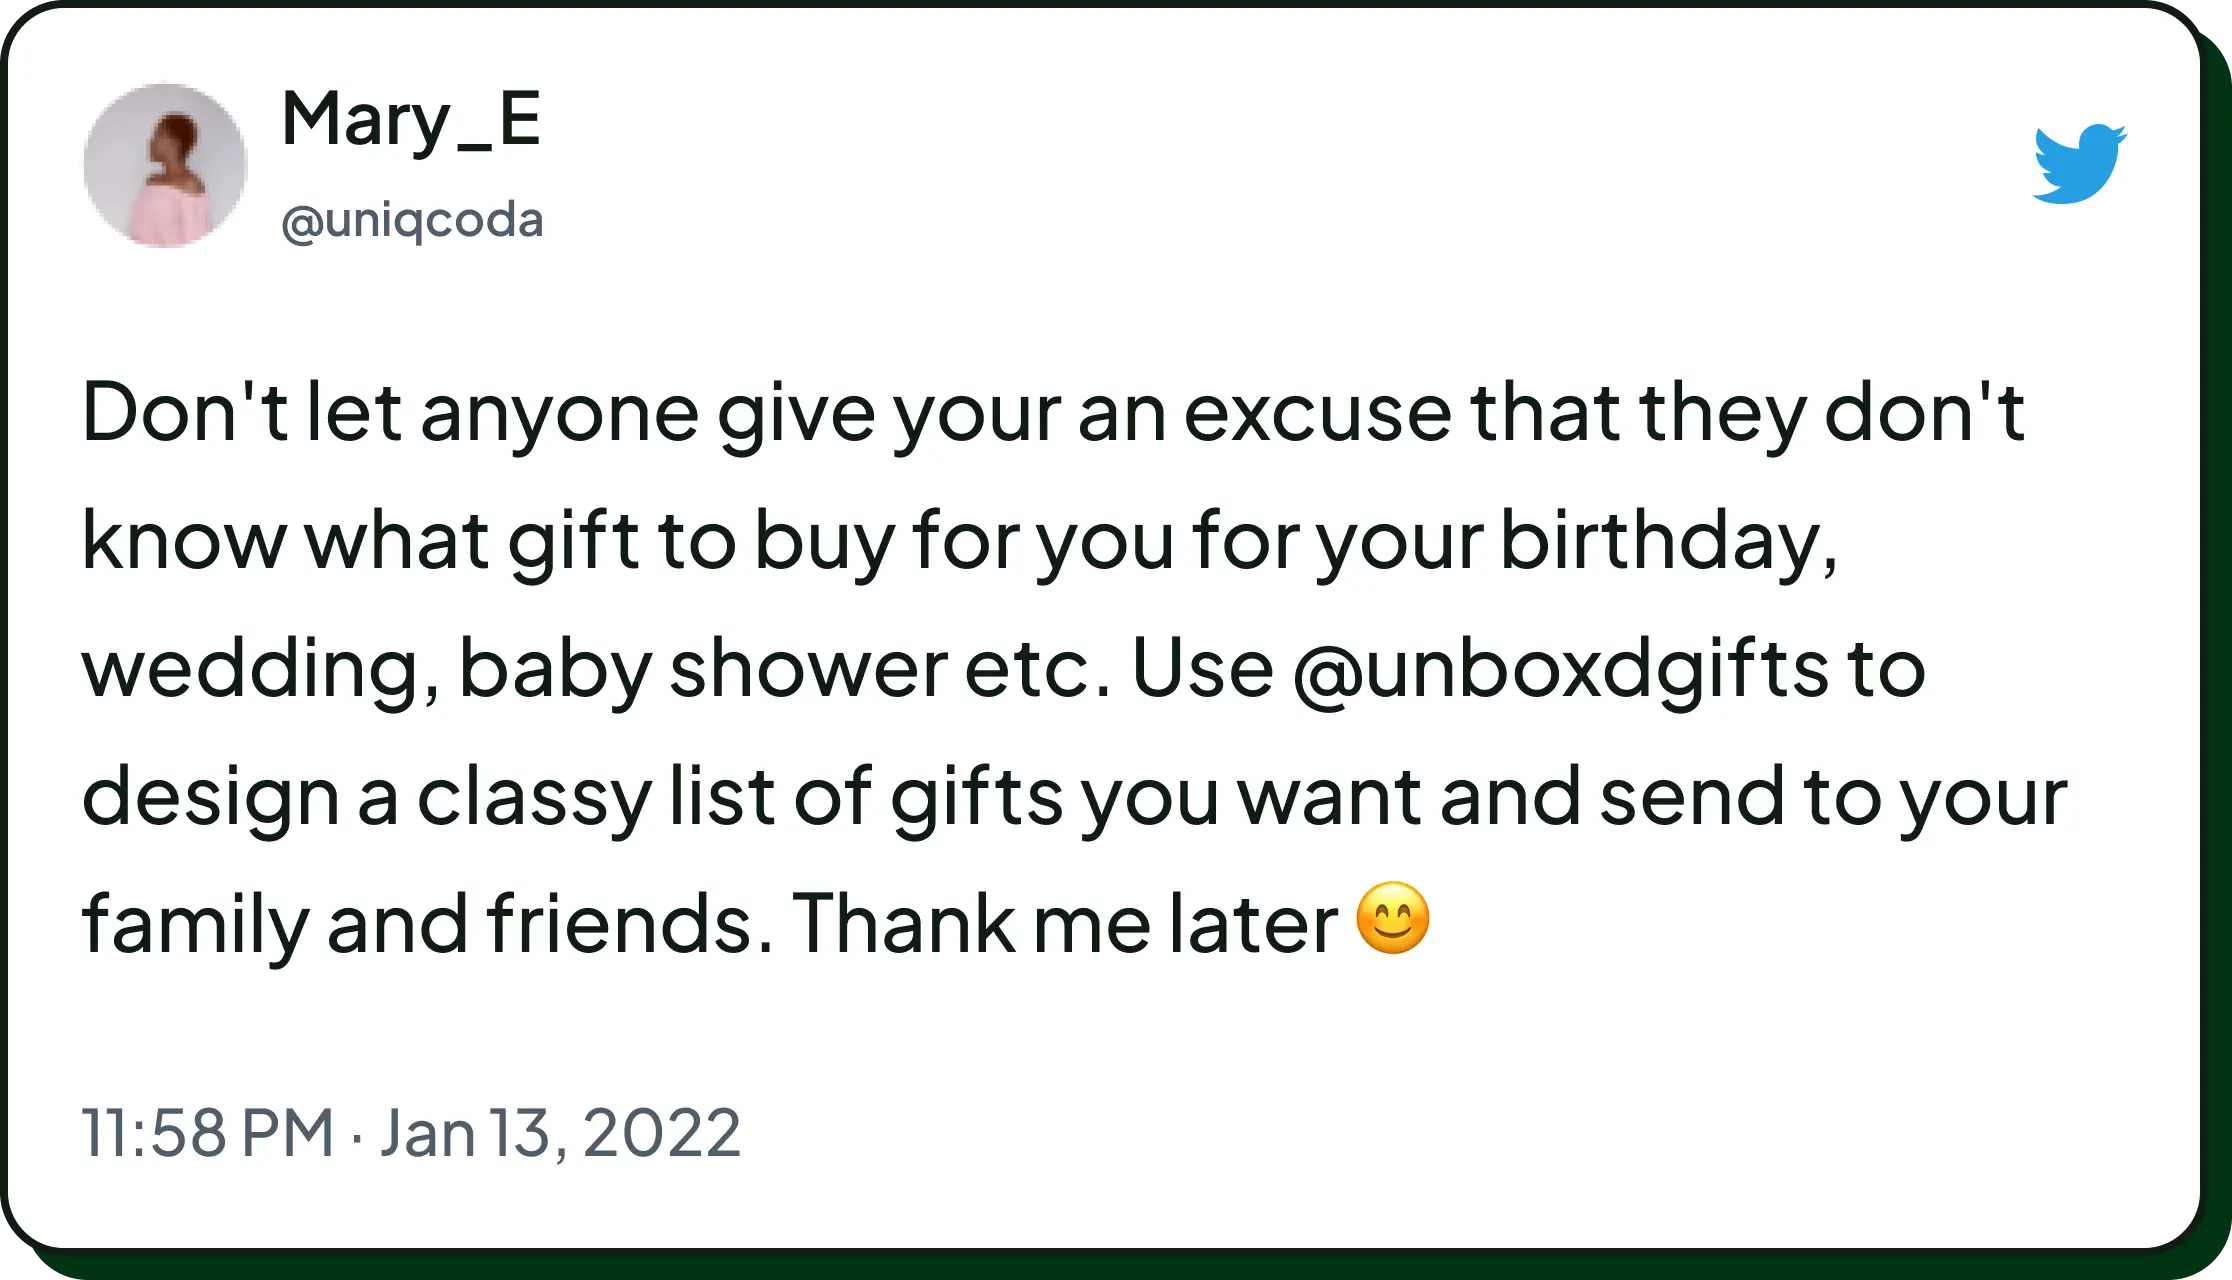Click the Jan 13, 2022 date
This screenshot has height=1280, width=2232.
click(560, 1133)
